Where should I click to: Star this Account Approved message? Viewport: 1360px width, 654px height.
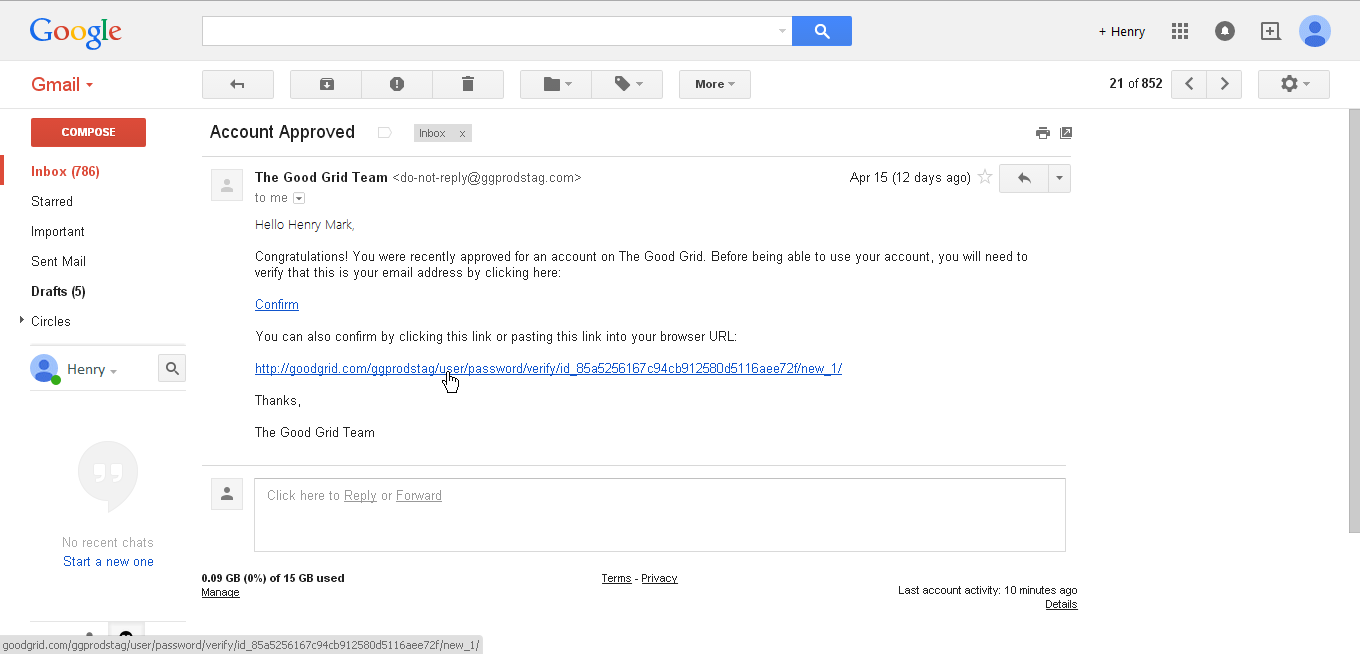[x=985, y=177]
